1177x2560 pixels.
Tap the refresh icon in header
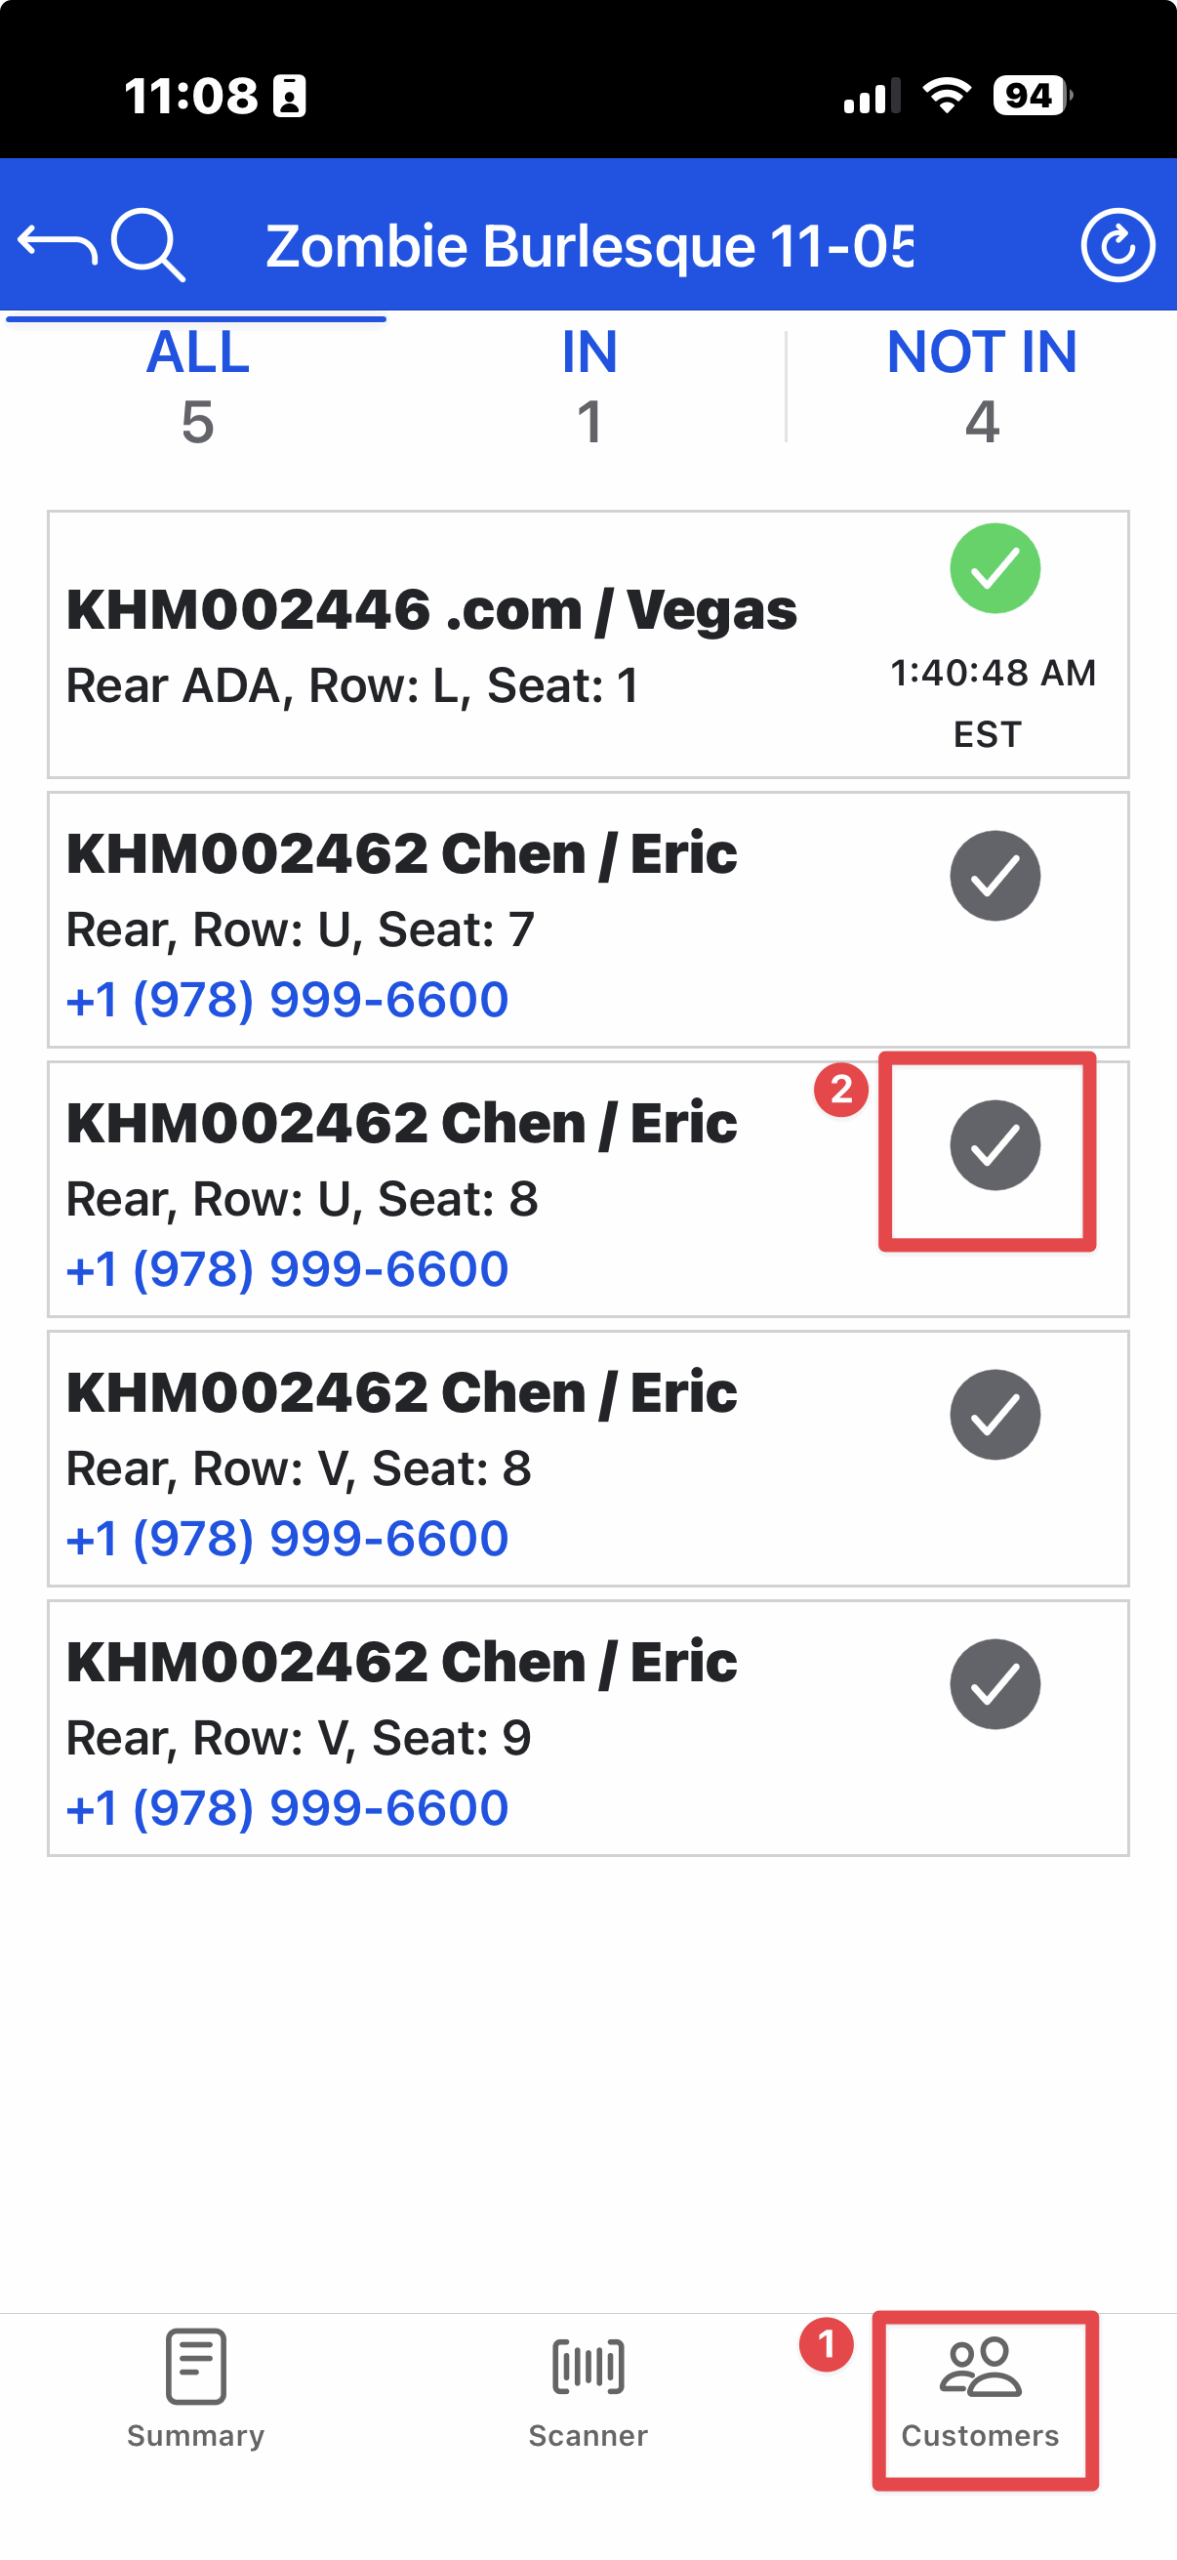pos(1117,245)
